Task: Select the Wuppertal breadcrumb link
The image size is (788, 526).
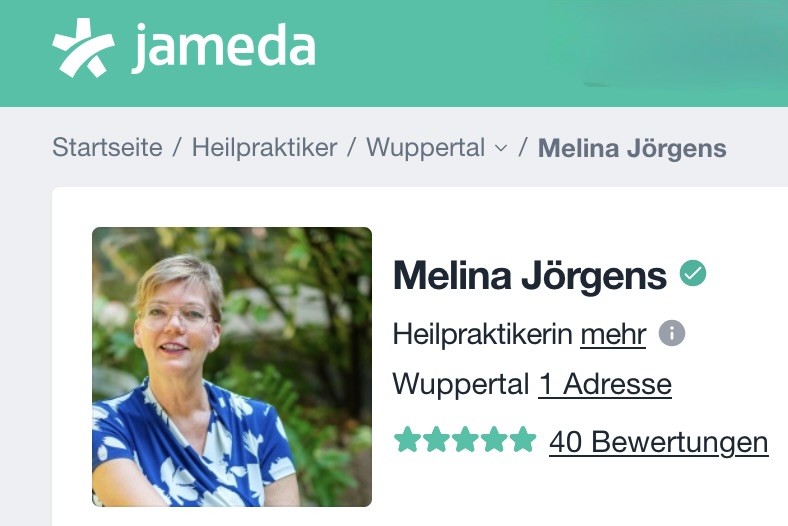Action: 426,148
